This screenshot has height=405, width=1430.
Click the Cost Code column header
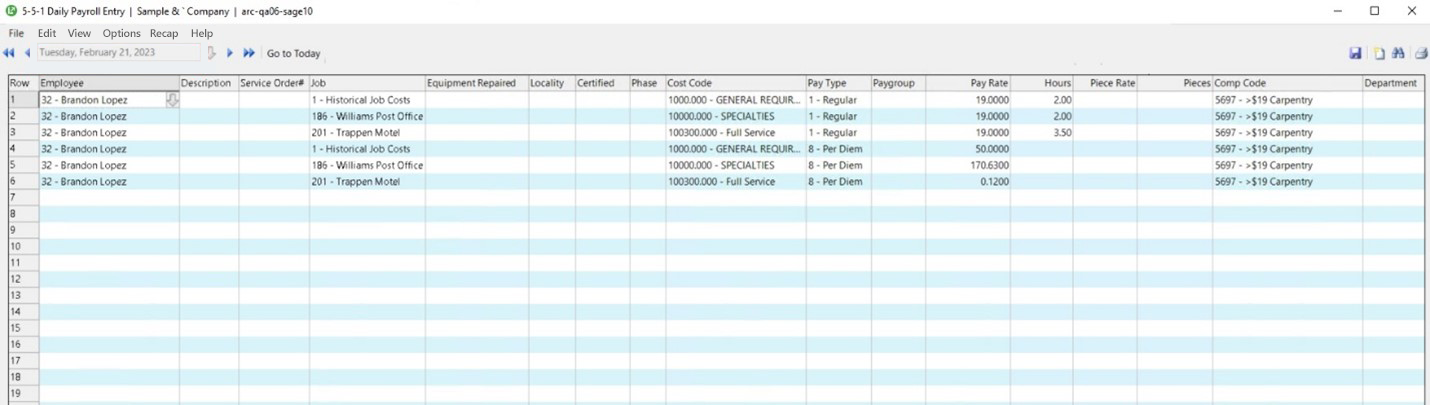pos(735,83)
